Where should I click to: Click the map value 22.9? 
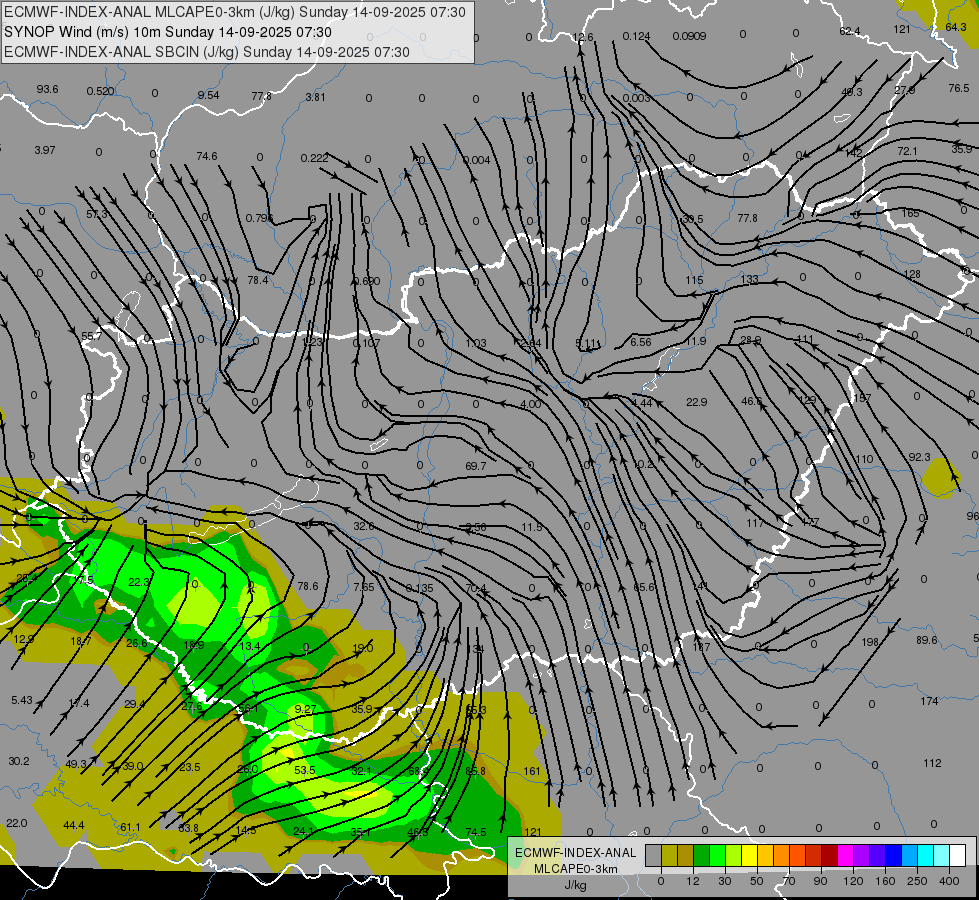click(x=696, y=402)
